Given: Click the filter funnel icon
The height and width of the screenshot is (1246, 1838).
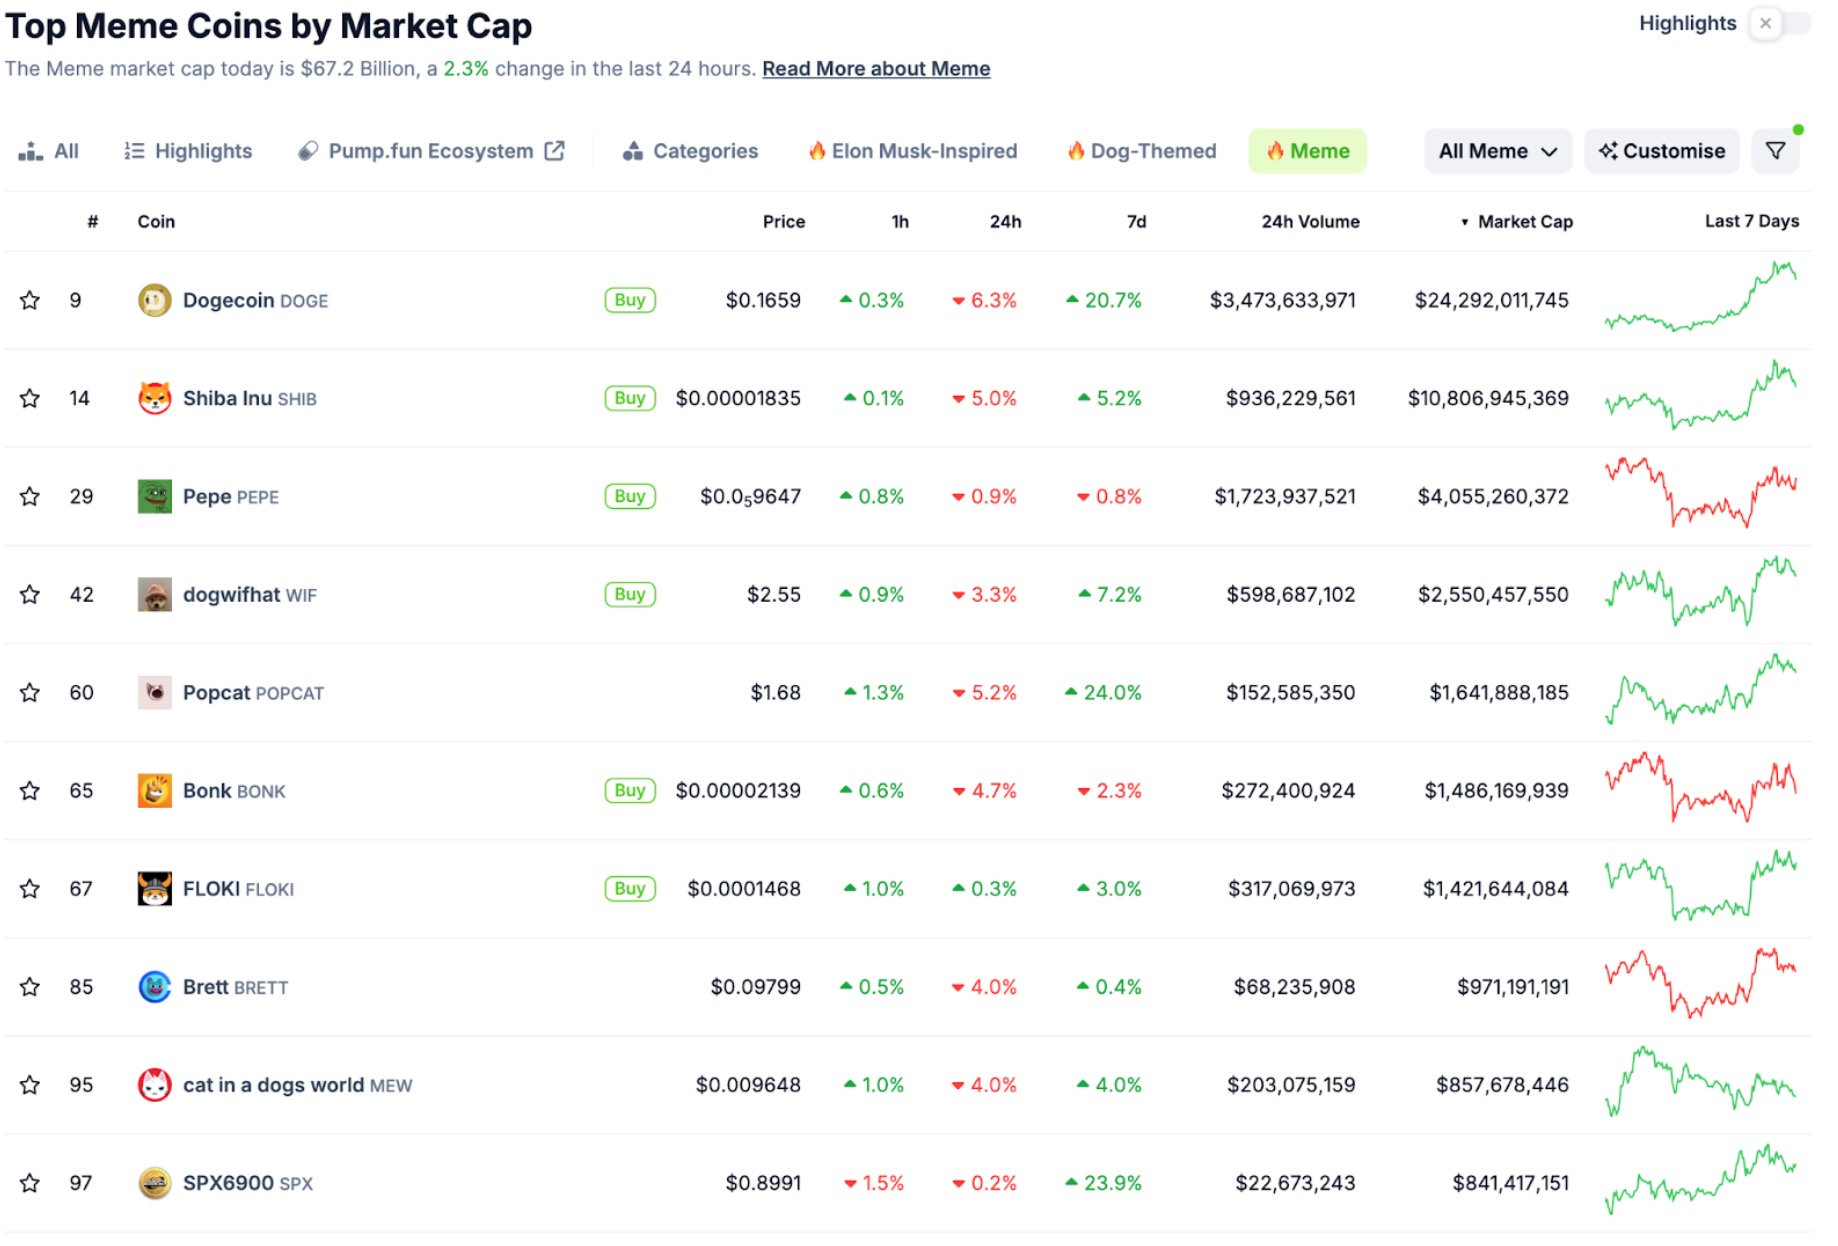Looking at the screenshot, I should coord(1775,151).
